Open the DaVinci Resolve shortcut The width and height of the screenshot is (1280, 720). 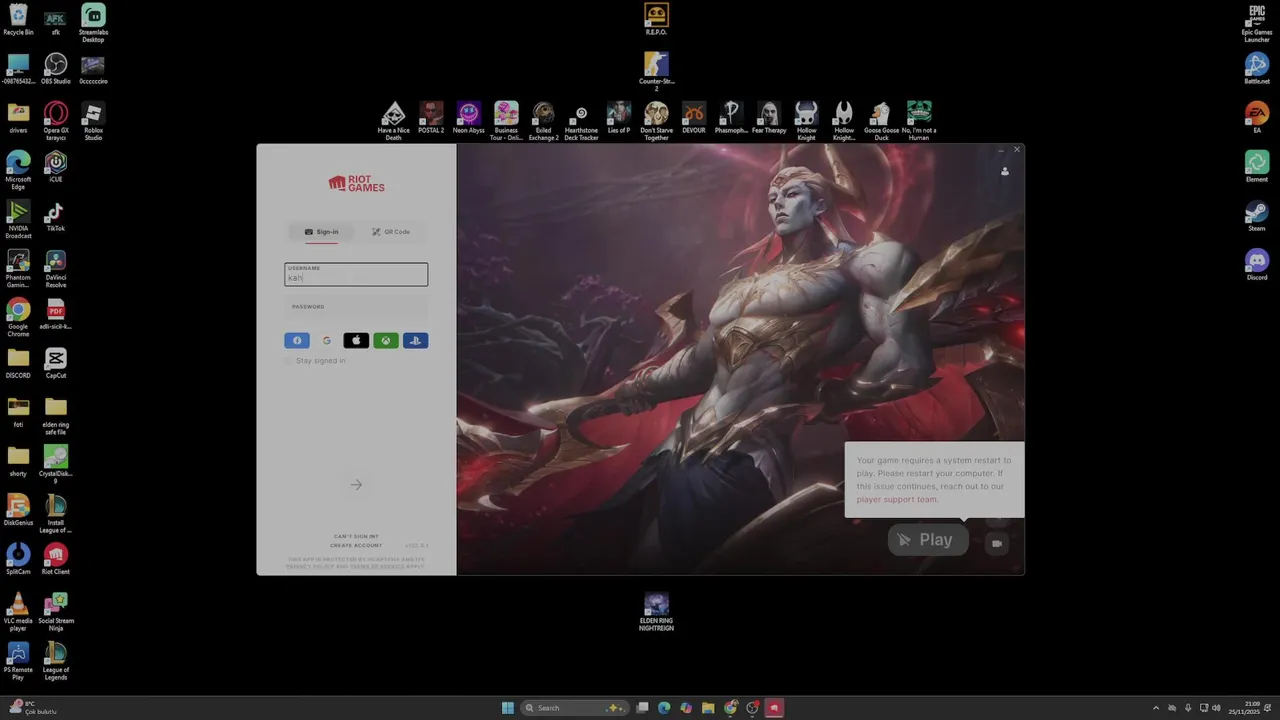56,268
